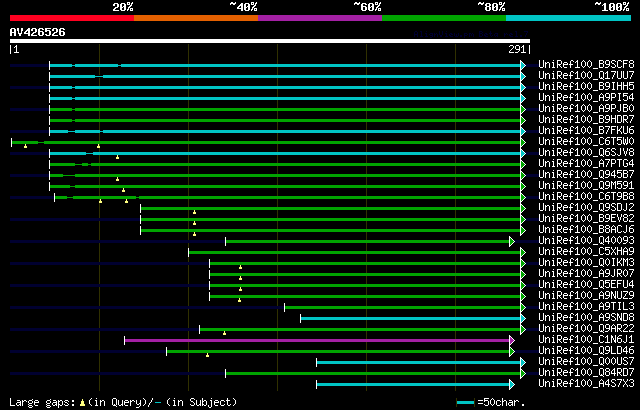Click the purple ~60% identity color segment
This screenshot has height=410, width=640.
click(320, 18)
